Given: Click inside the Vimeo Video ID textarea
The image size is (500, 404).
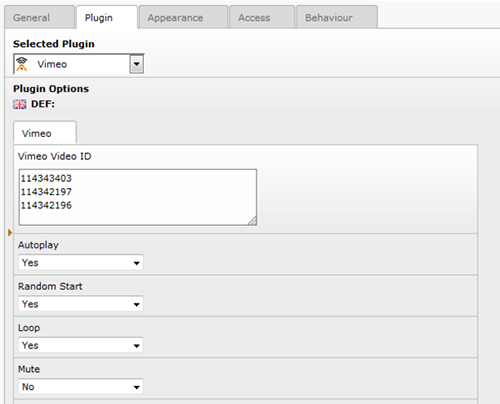Looking at the screenshot, I should 138,197.
